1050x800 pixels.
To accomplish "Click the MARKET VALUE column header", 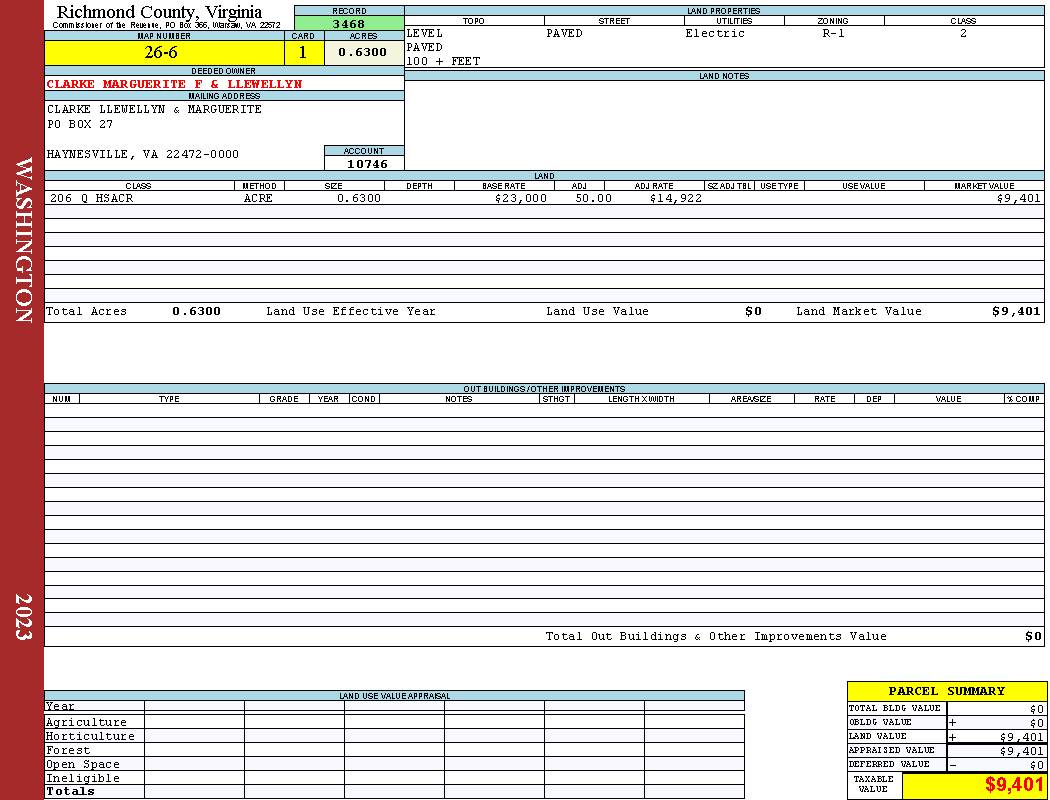I will tap(984, 186).
